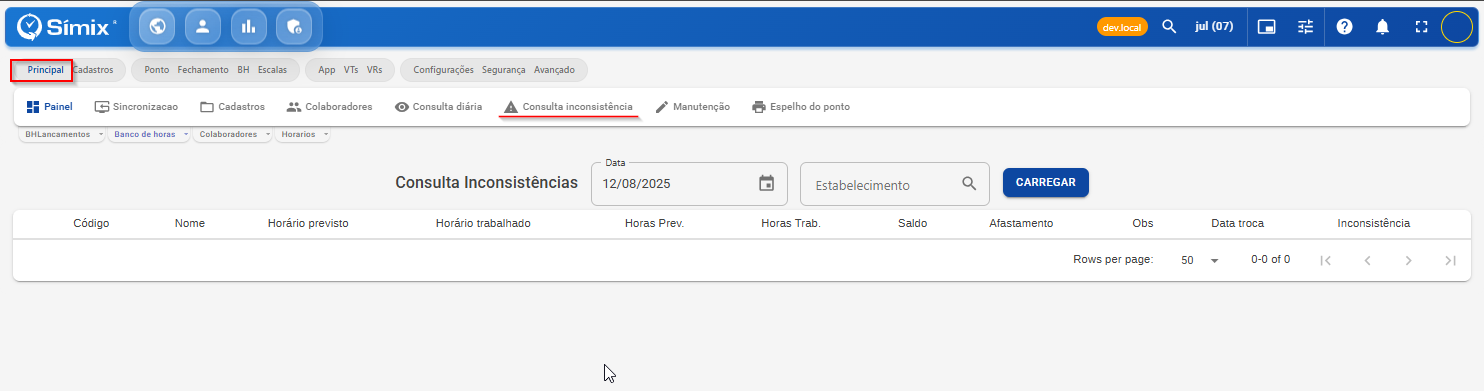Viewport: 1484px width, 391px height.
Task: Go to last page of table
Action: tap(1450, 260)
